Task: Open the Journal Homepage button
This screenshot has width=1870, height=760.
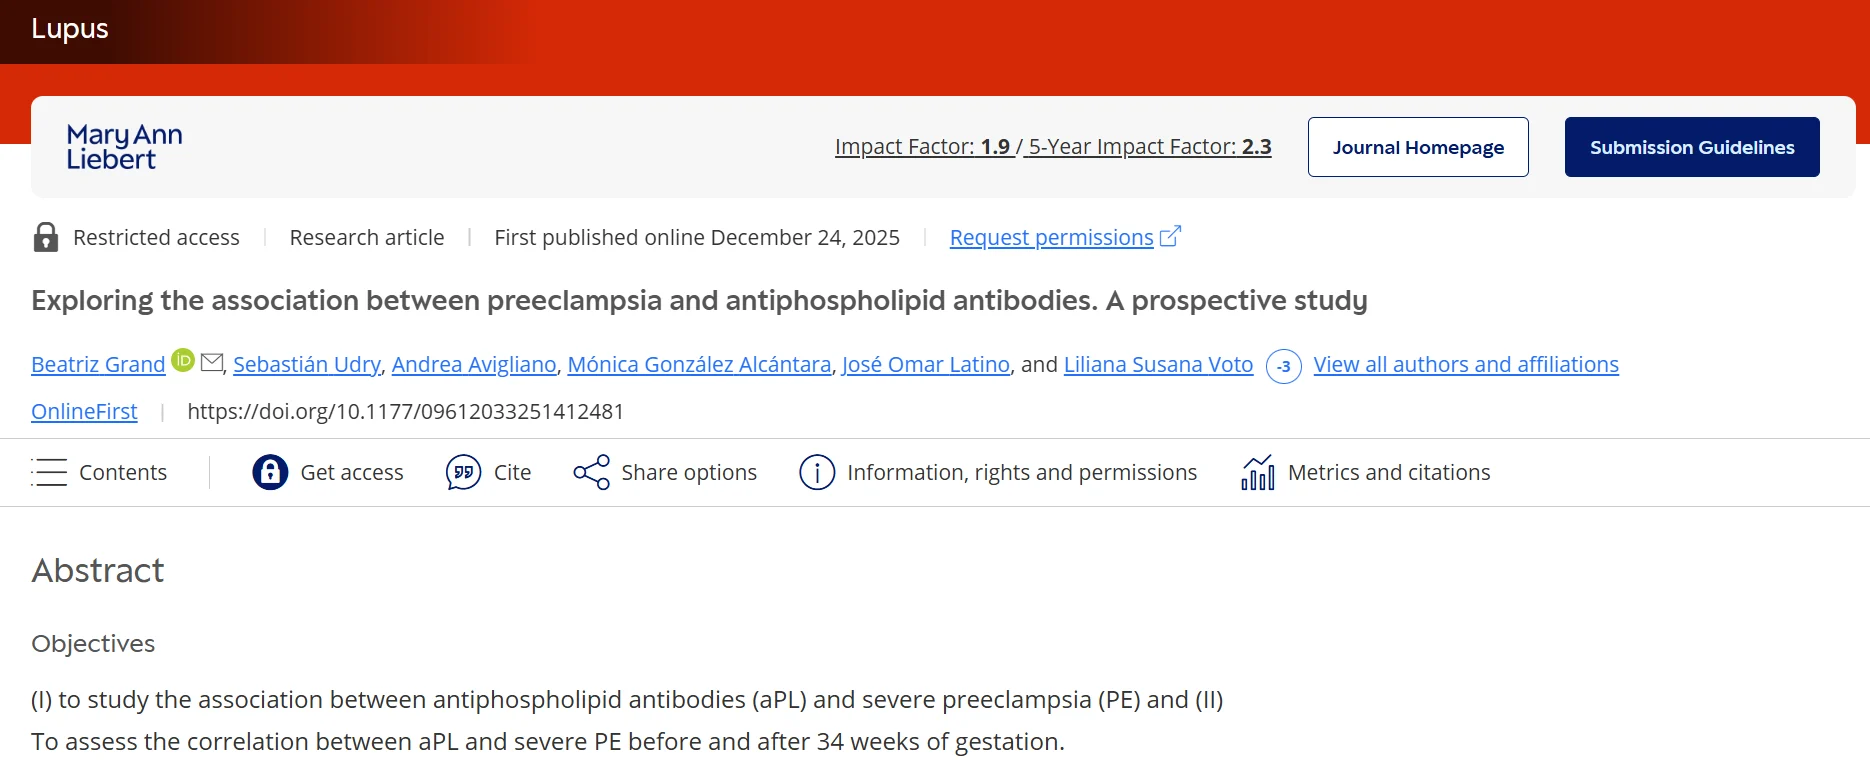Action: 1417,147
